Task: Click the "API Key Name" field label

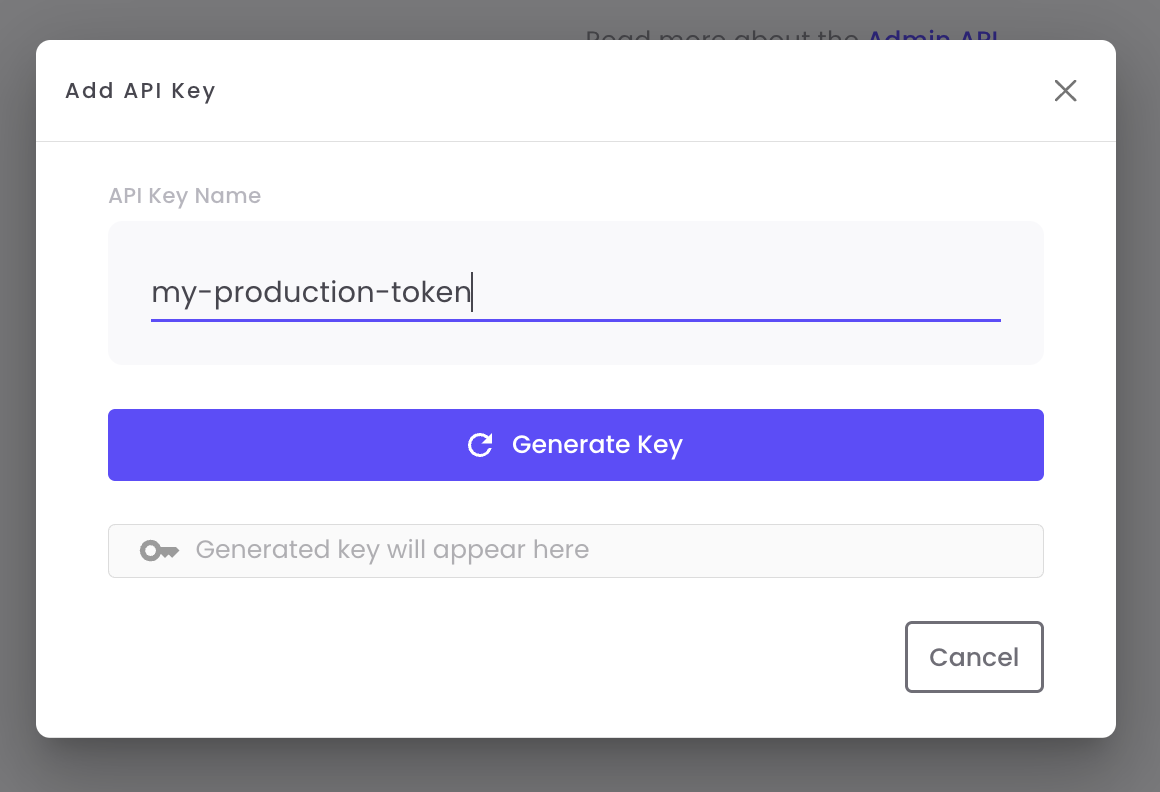Action: click(184, 196)
